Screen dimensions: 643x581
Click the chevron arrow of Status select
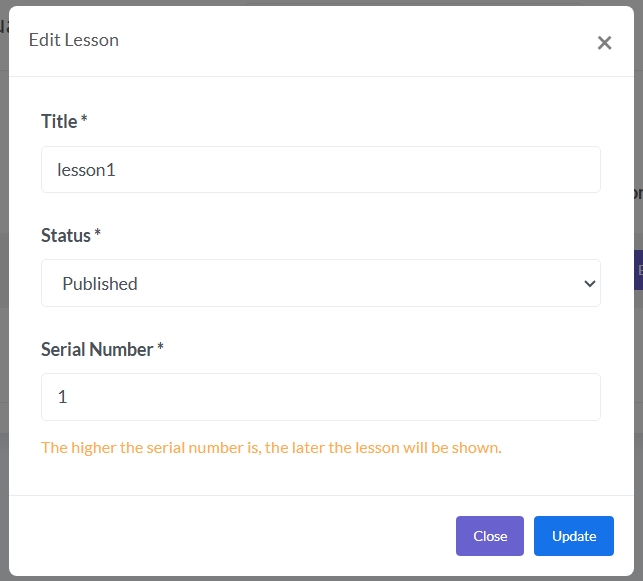click(588, 284)
